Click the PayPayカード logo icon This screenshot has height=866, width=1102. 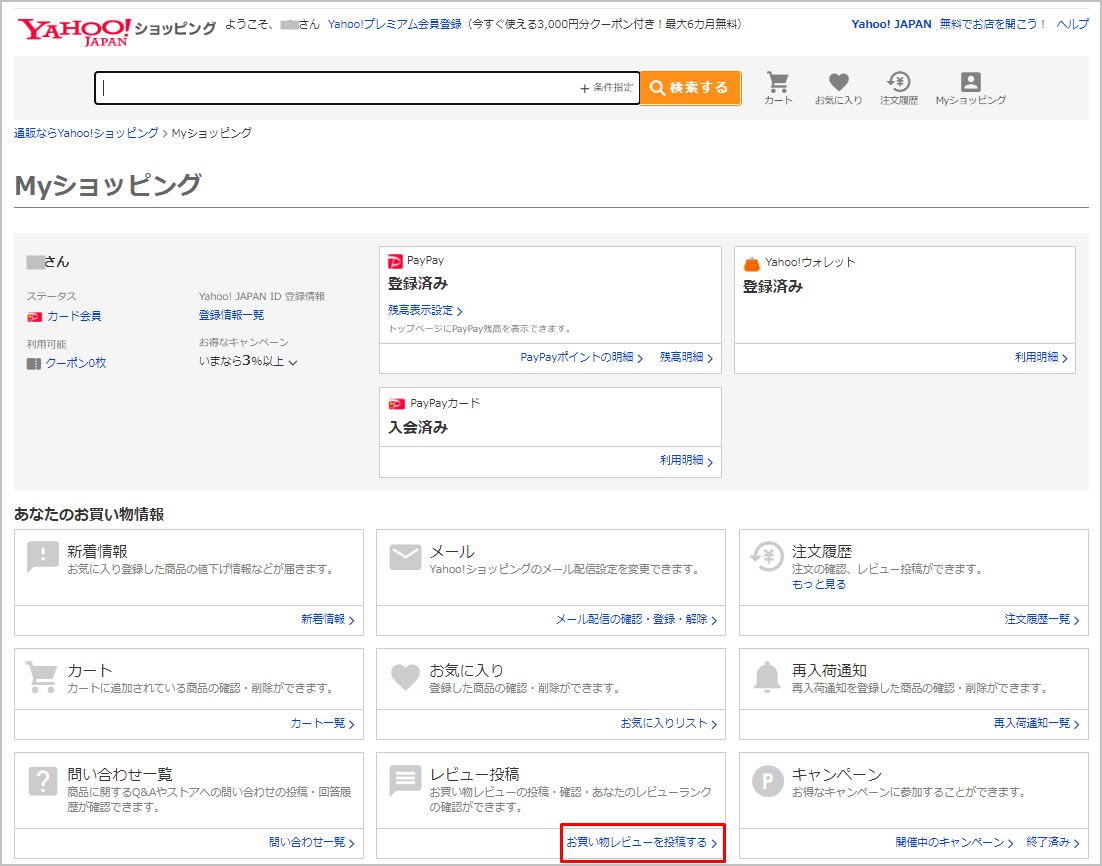pyautogui.click(x=397, y=402)
